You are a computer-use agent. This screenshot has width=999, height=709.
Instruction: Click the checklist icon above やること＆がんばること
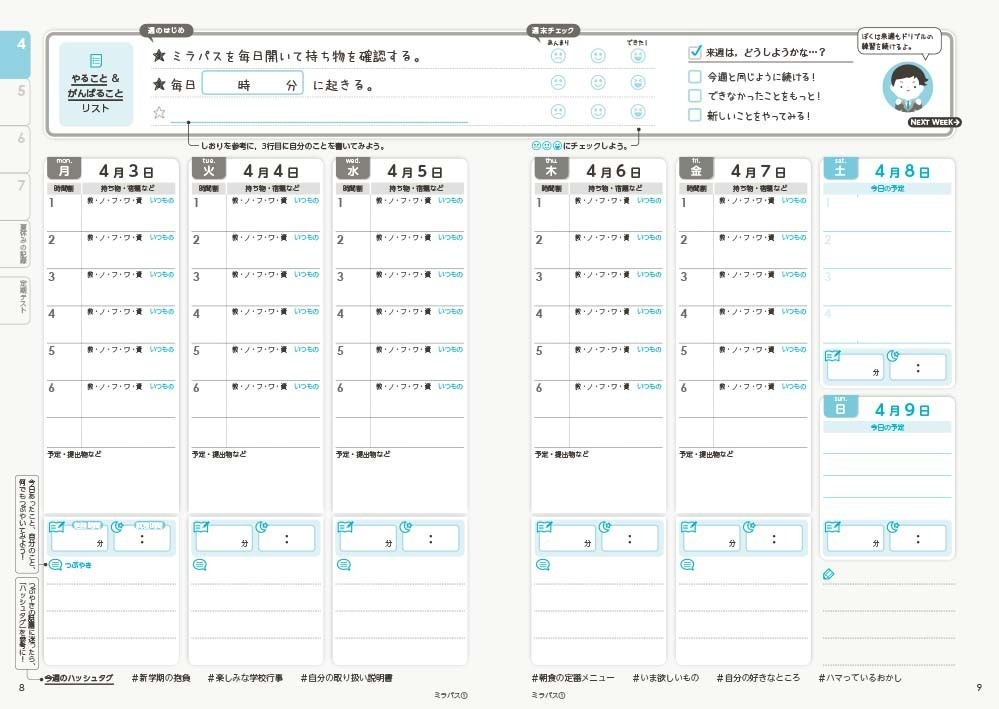click(x=96, y=60)
